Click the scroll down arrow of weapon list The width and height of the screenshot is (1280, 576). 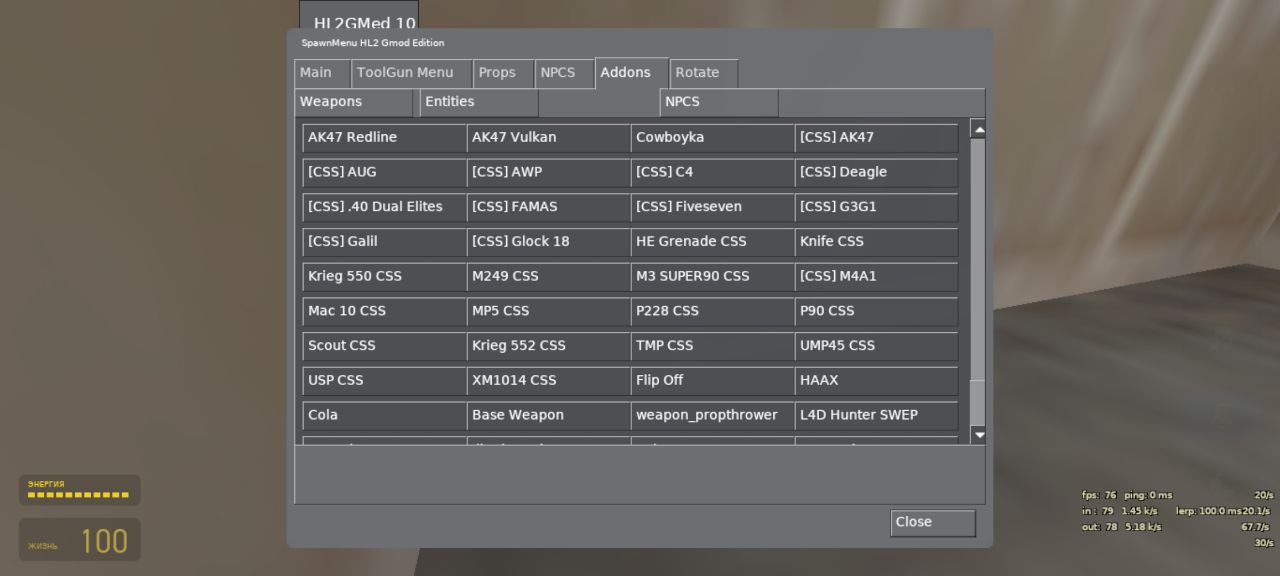[978, 435]
